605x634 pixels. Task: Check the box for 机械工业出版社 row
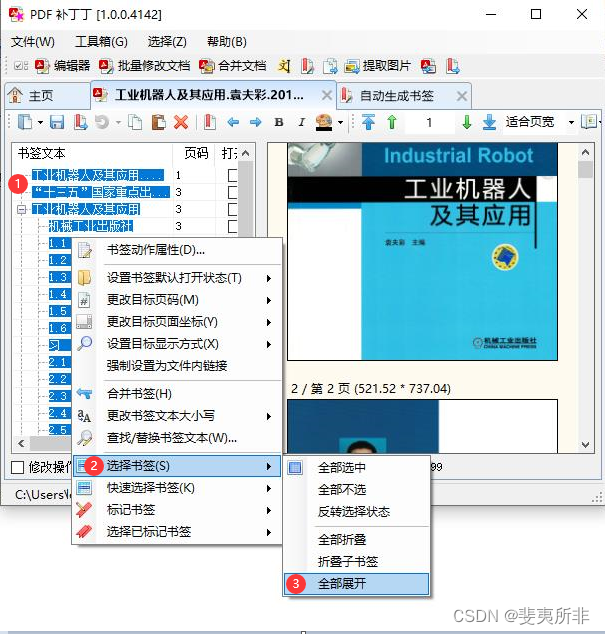point(232,226)
